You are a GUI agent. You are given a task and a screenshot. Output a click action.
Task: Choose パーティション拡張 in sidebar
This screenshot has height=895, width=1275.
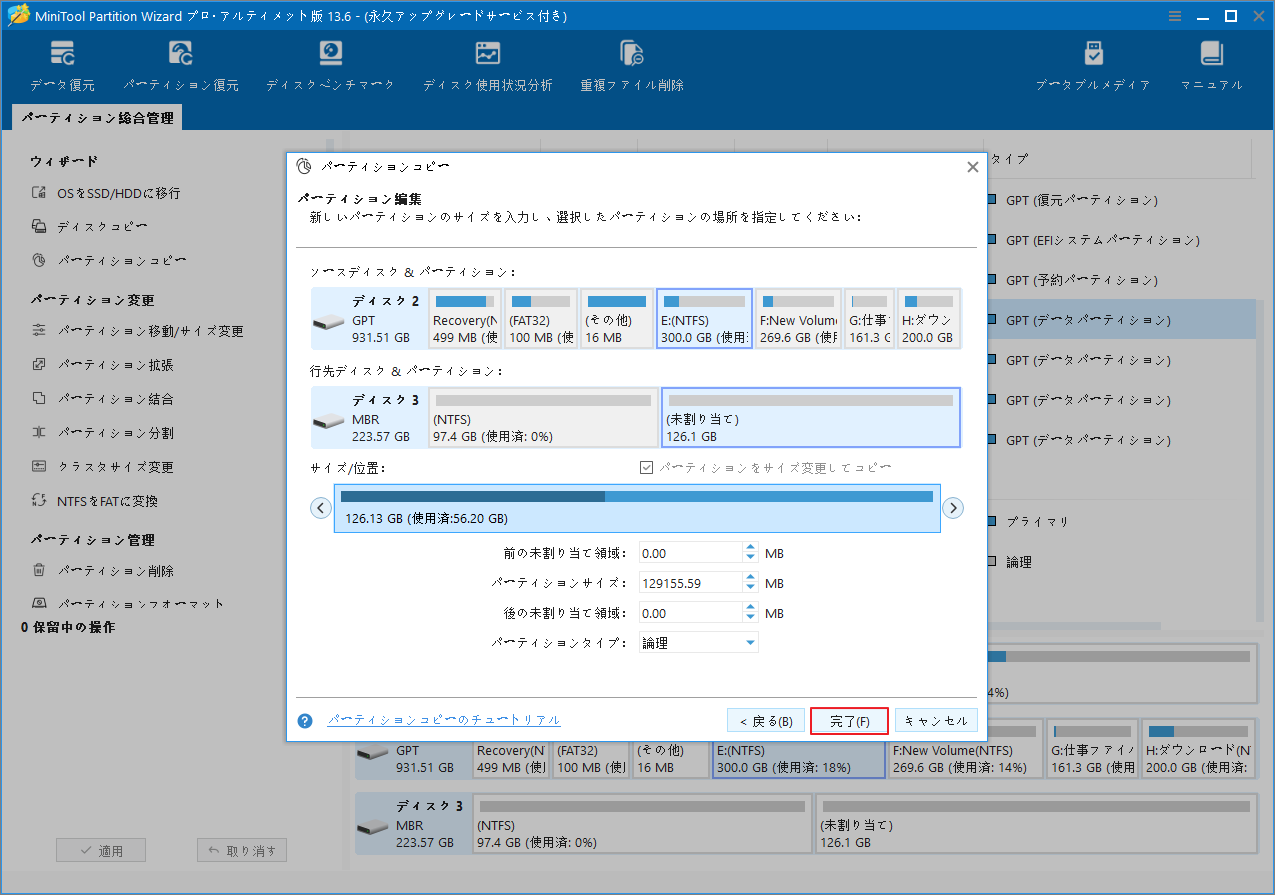[x=103, y=365]
